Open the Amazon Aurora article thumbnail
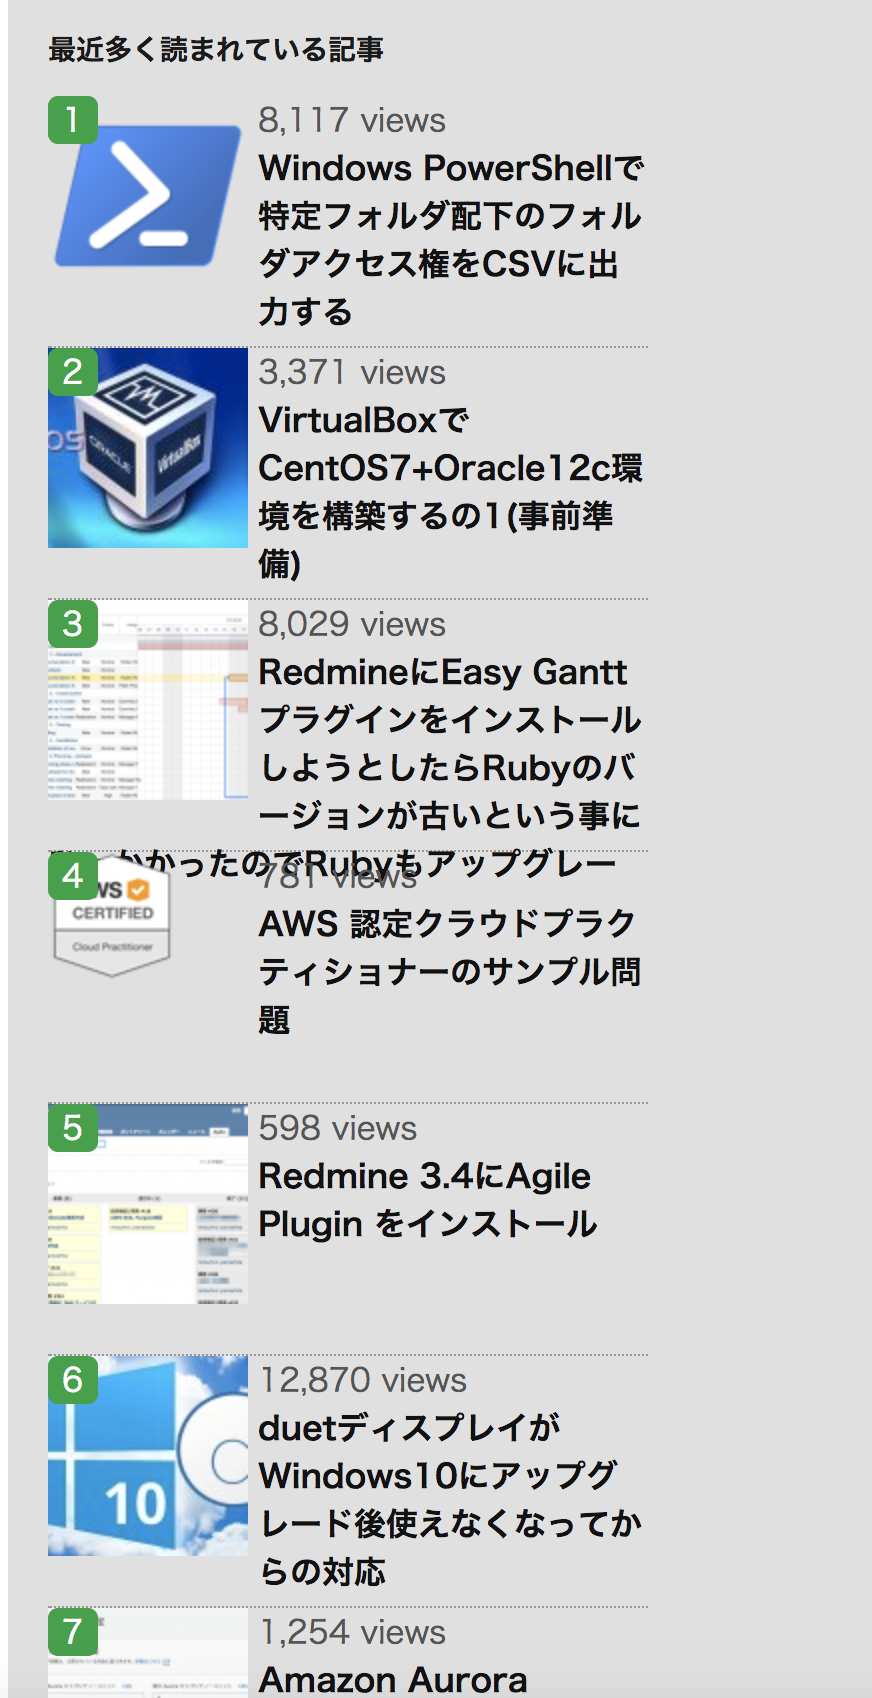The image size is (872, 1698). pos(148,1653)
